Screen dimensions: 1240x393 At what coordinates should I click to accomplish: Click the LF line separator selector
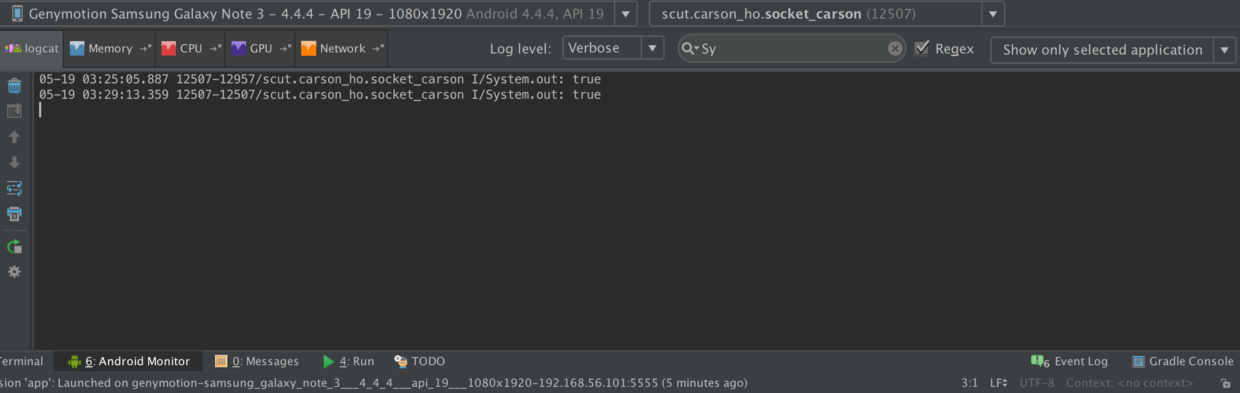click(998, 383)
